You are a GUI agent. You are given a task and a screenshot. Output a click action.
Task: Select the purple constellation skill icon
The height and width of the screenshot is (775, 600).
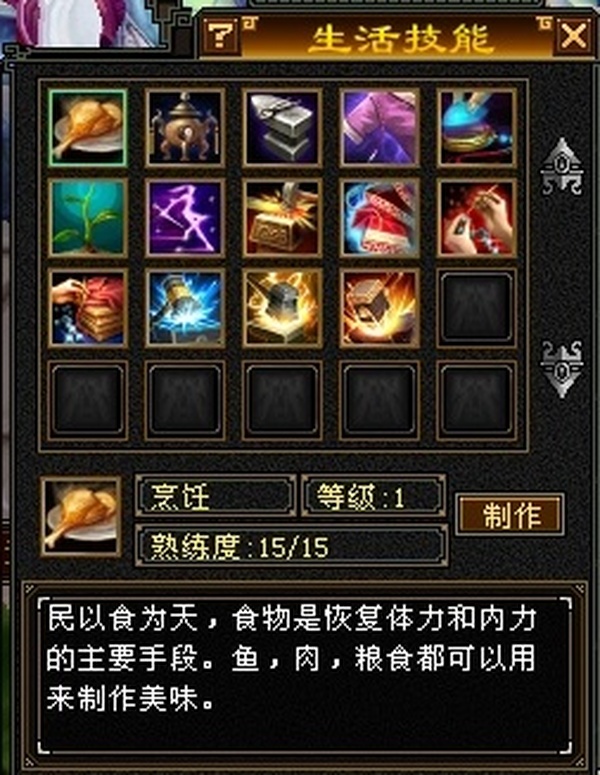tap(185, 218)
